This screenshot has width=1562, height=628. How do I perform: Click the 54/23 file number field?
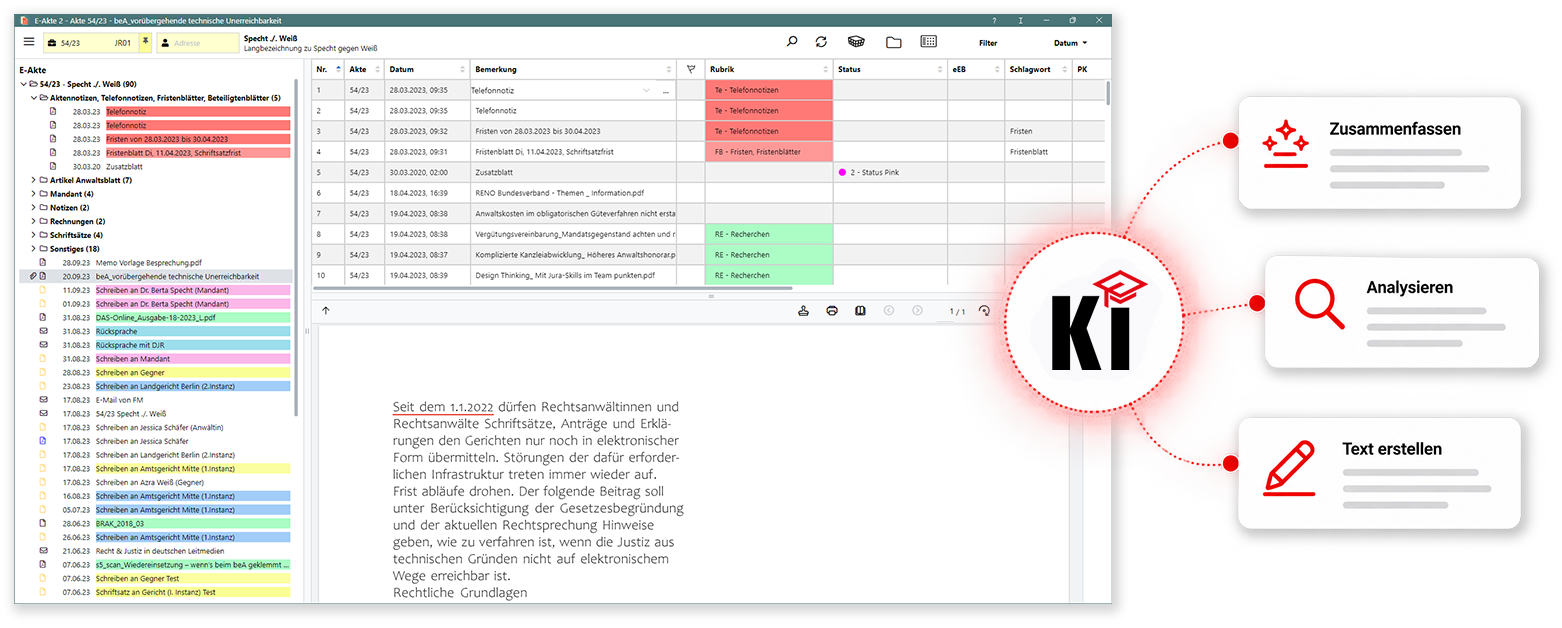click(x=90, y=43)
